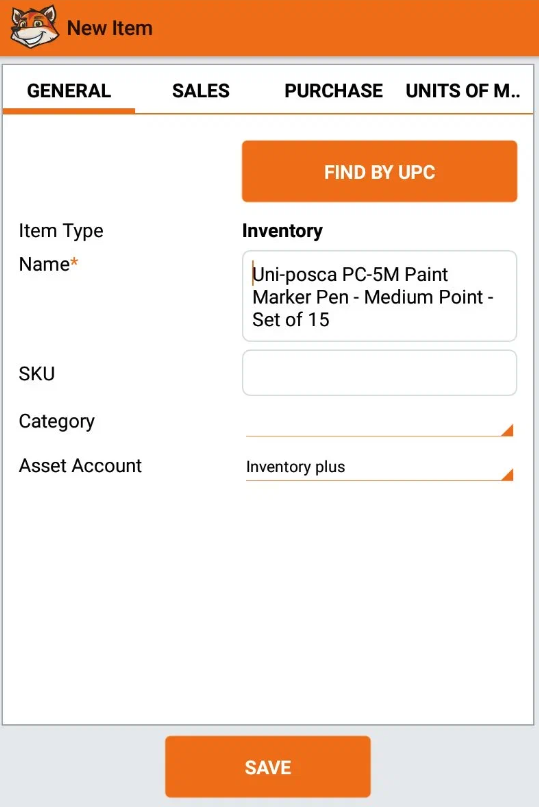The width and height of the screenshot is (539, 807).
Task: Click the Category dropdown triangle arrow
Action: (507, 430)
